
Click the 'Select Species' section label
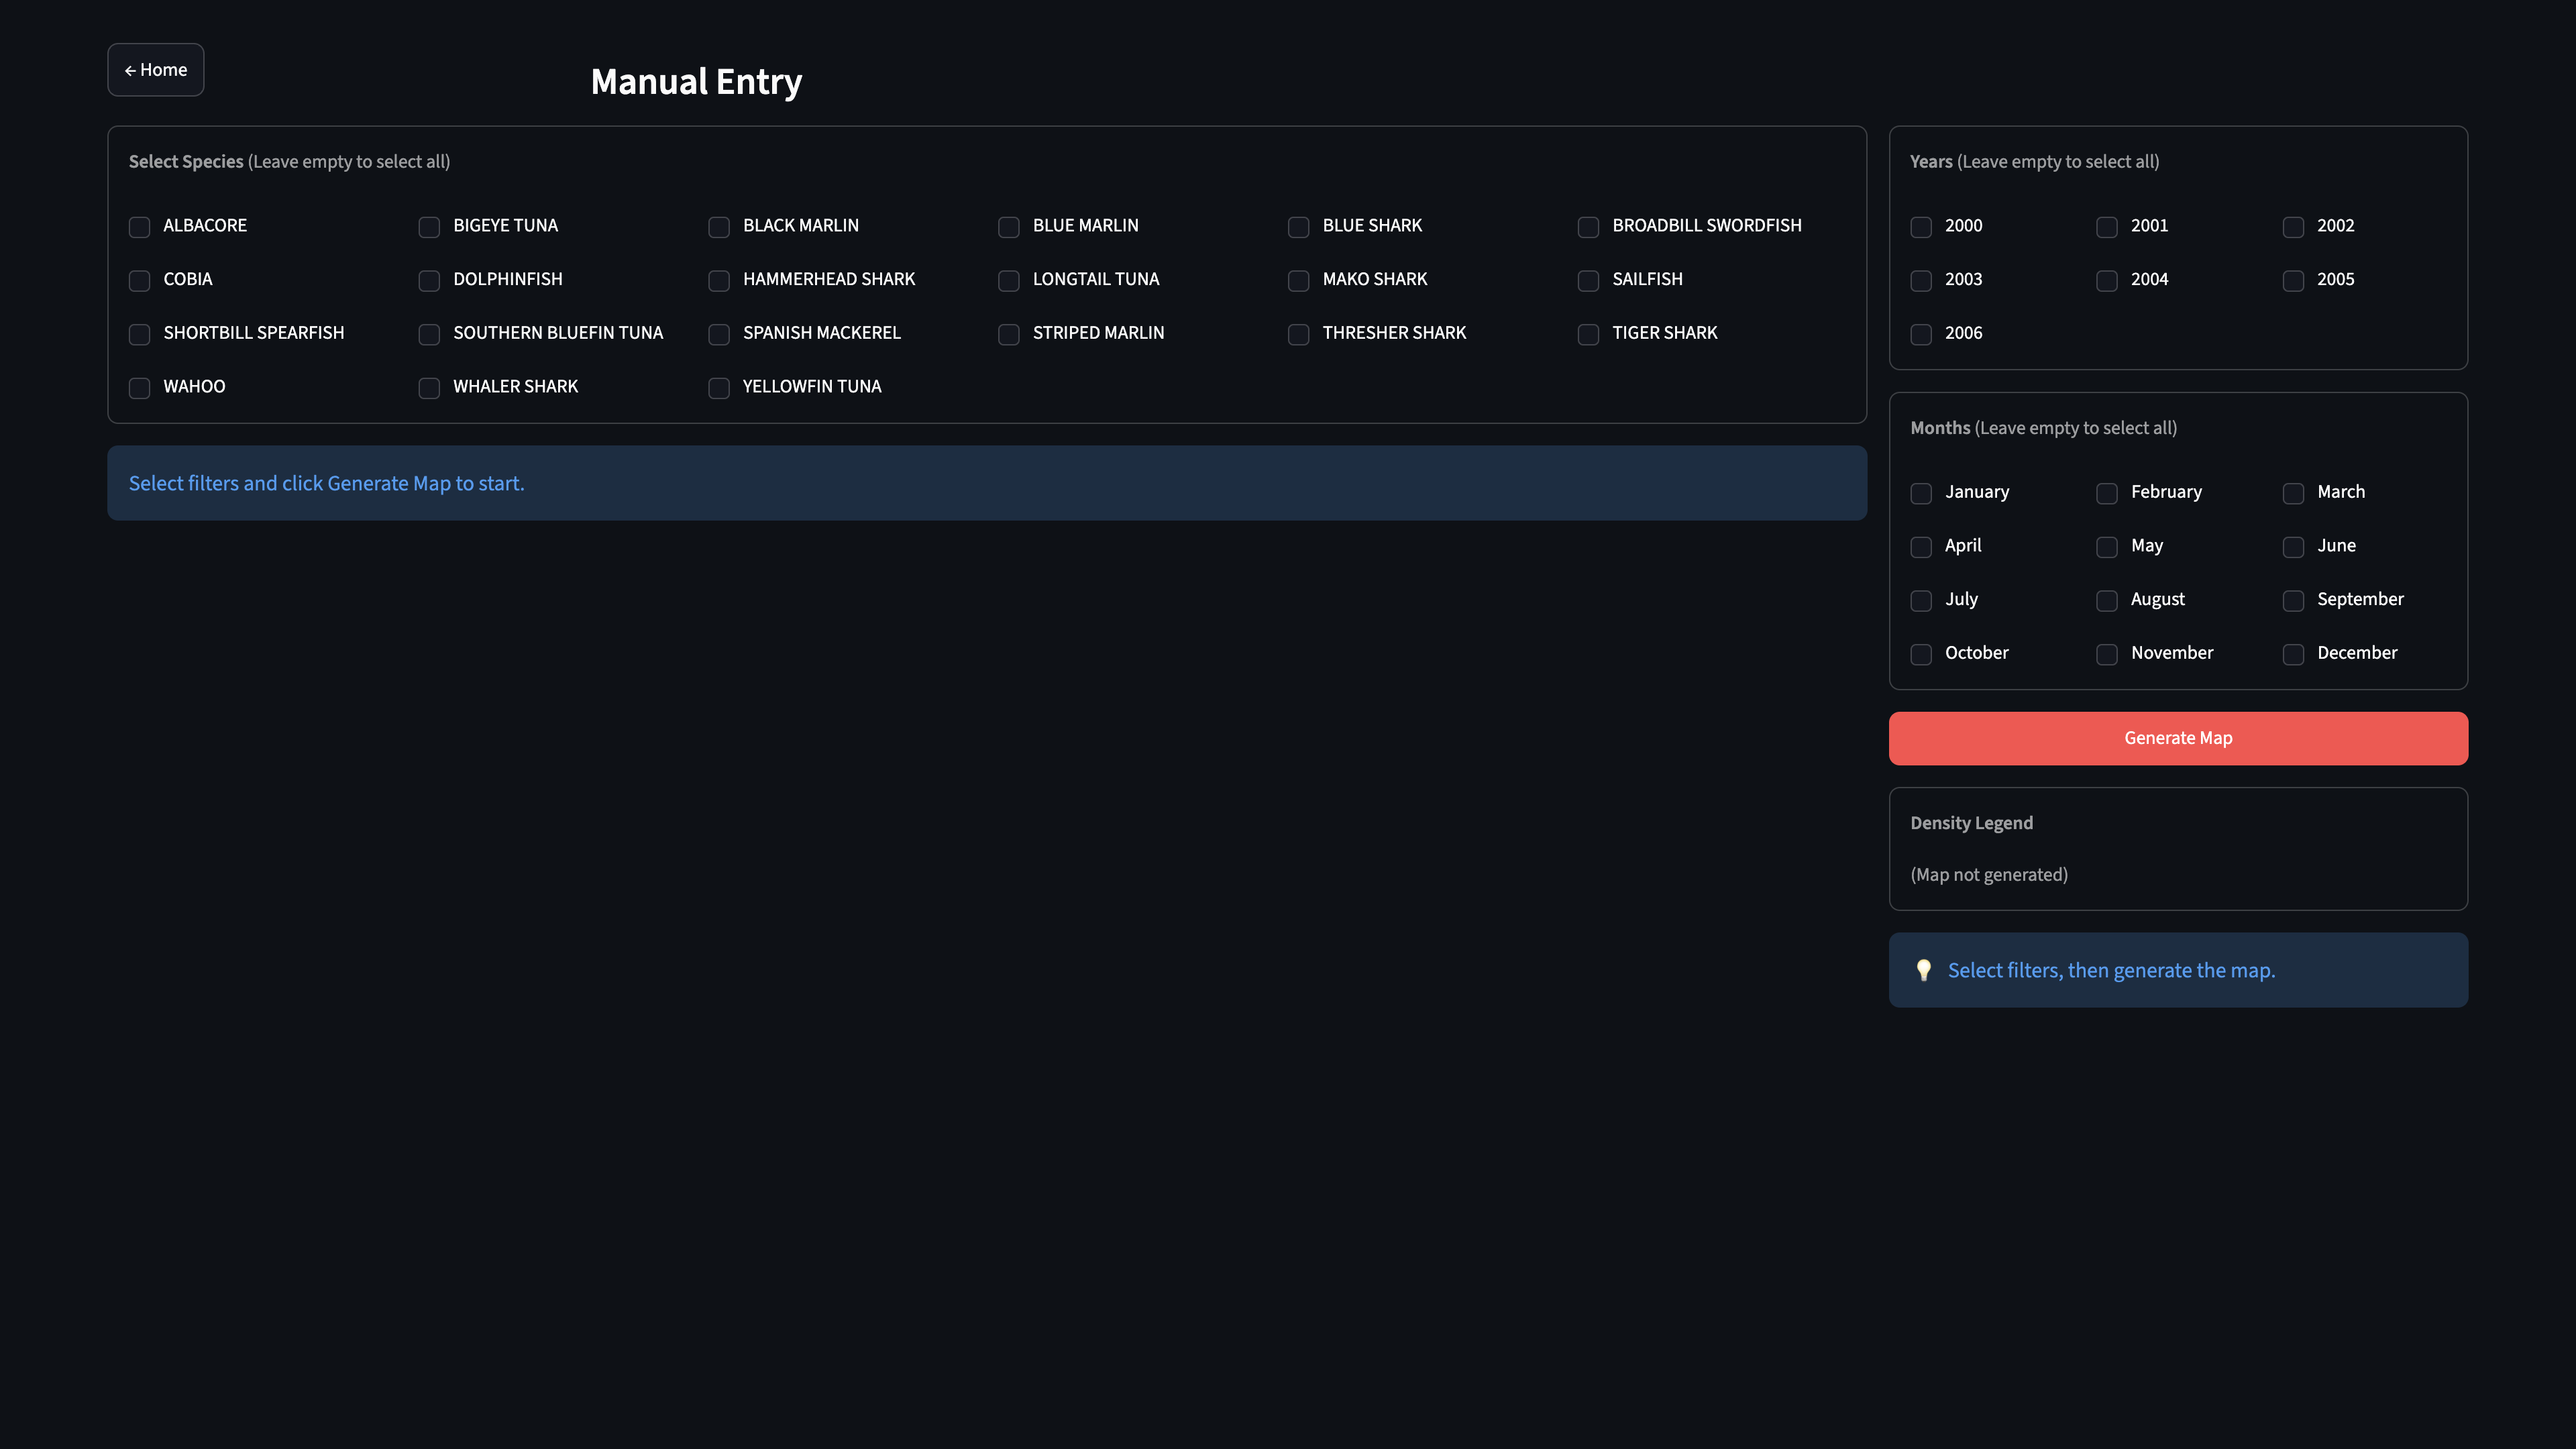186,161
